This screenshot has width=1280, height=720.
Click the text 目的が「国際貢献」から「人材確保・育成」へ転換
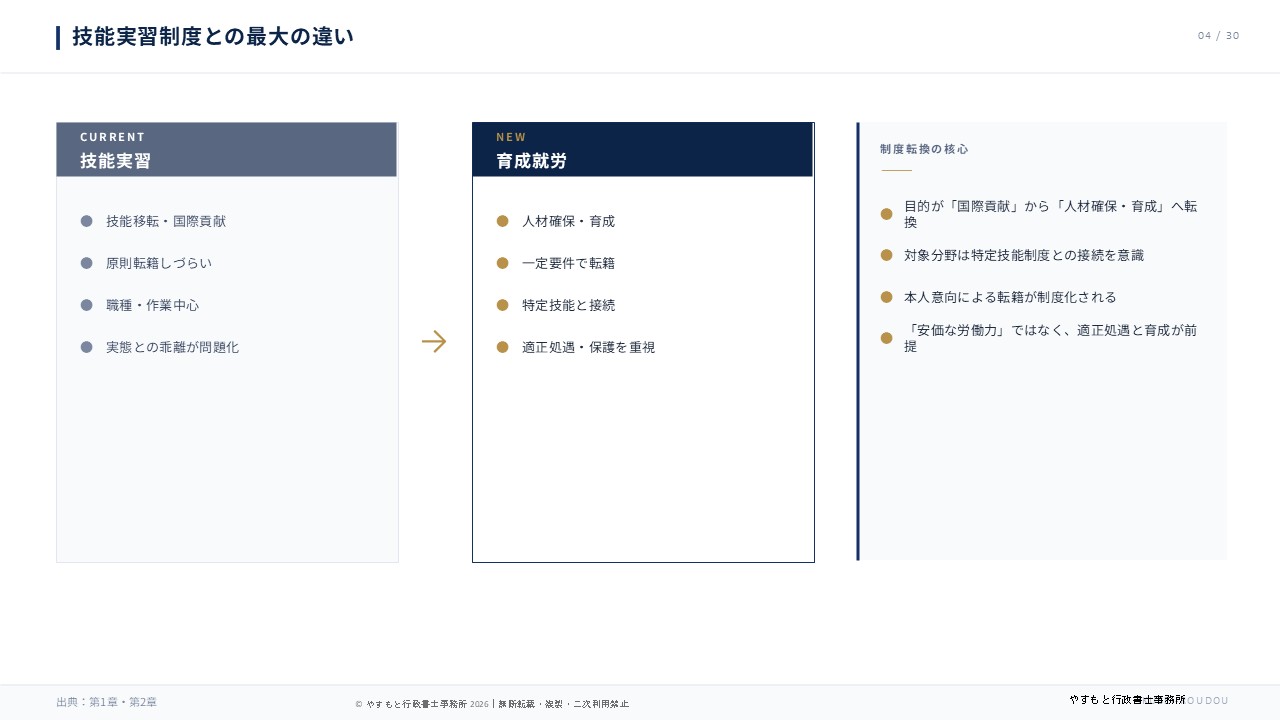click(x=1050, y=214)
